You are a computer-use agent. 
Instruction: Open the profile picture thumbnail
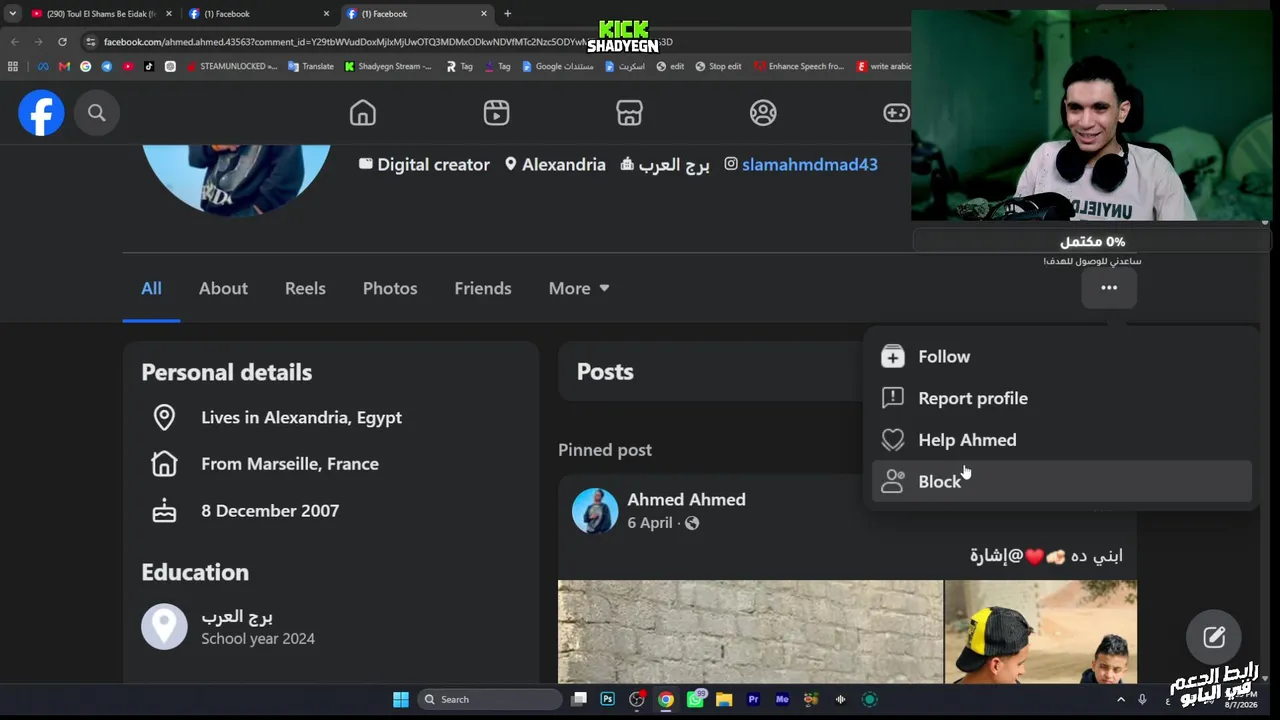coord(236,180)
